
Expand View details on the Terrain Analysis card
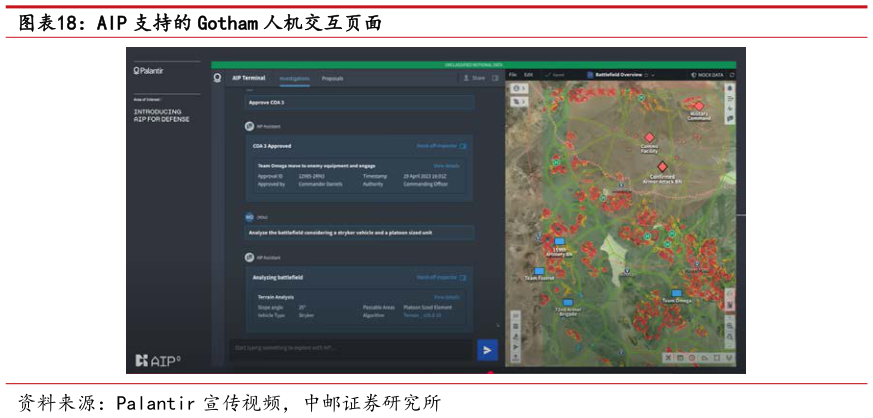pos(446,297)
